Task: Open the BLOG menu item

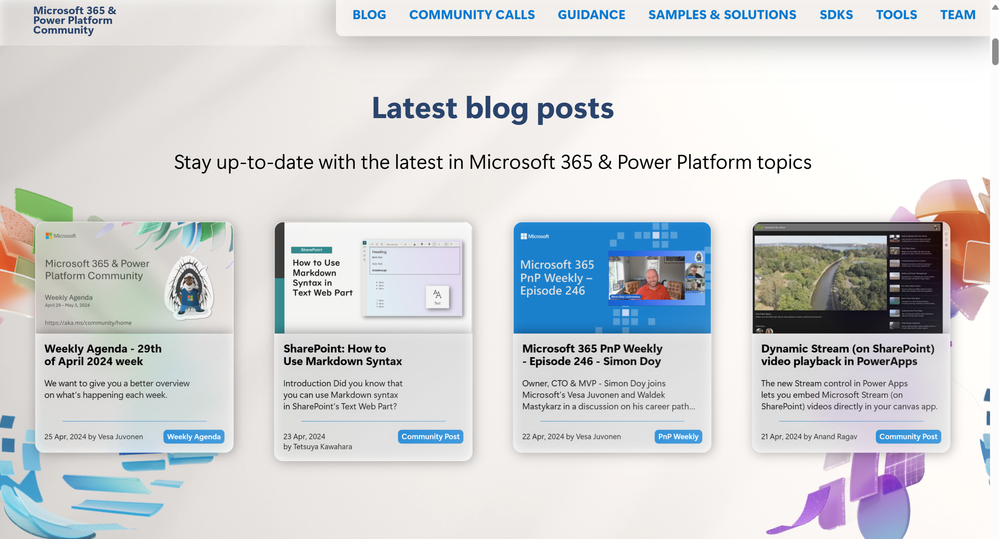Action: tap(369, 15)
